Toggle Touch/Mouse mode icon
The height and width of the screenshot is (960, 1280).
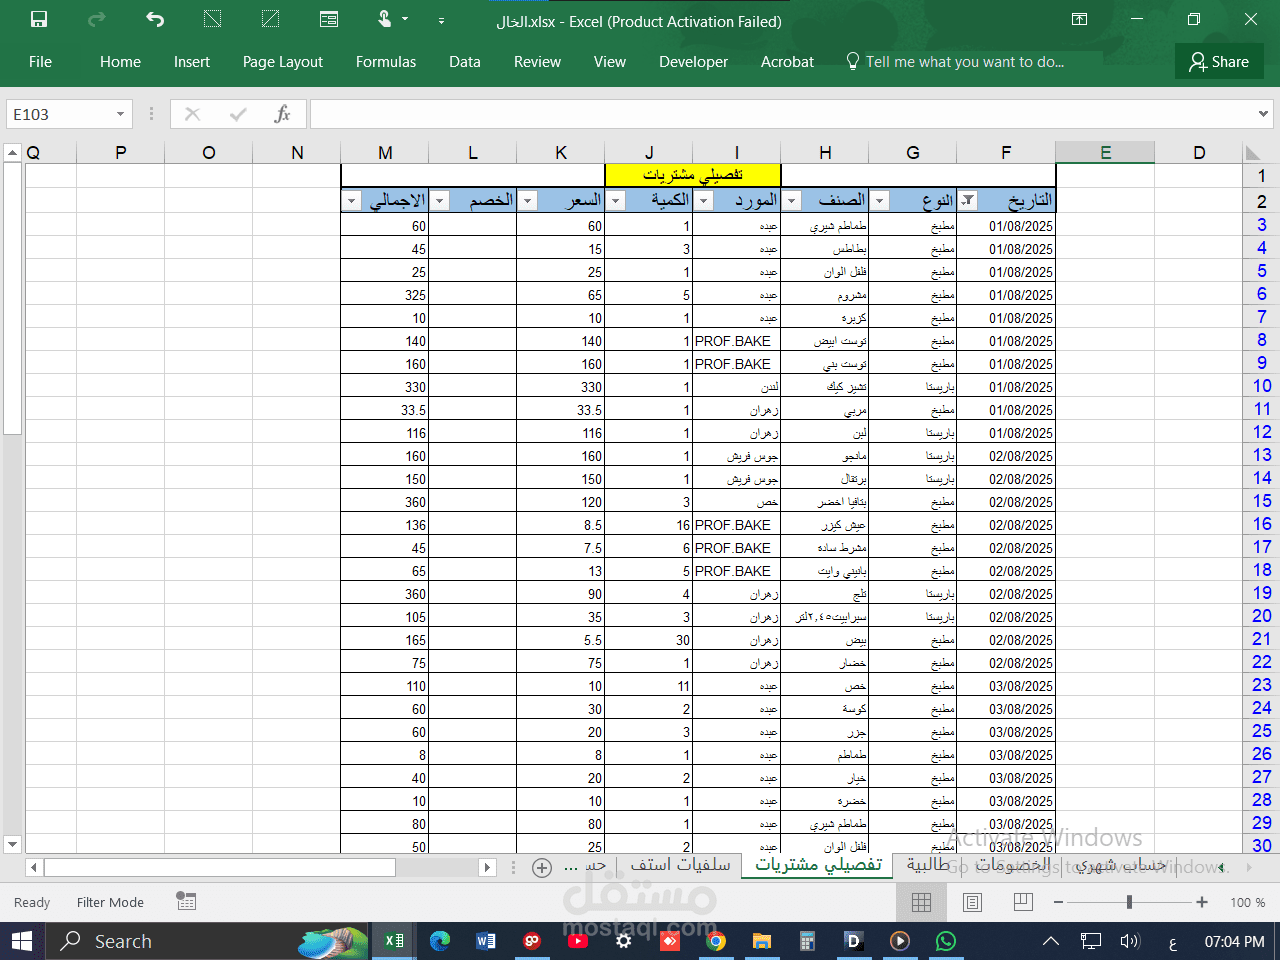pos(385,19)
